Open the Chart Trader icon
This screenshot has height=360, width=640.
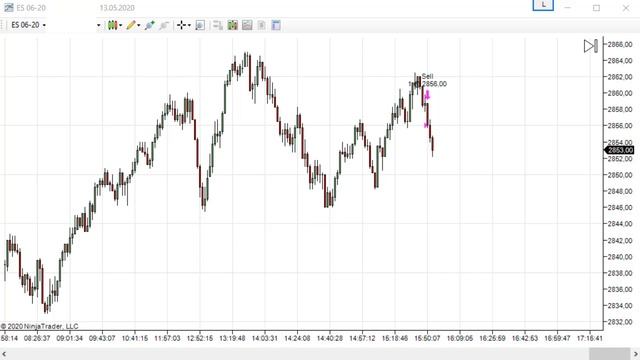(x=218, y=25)
